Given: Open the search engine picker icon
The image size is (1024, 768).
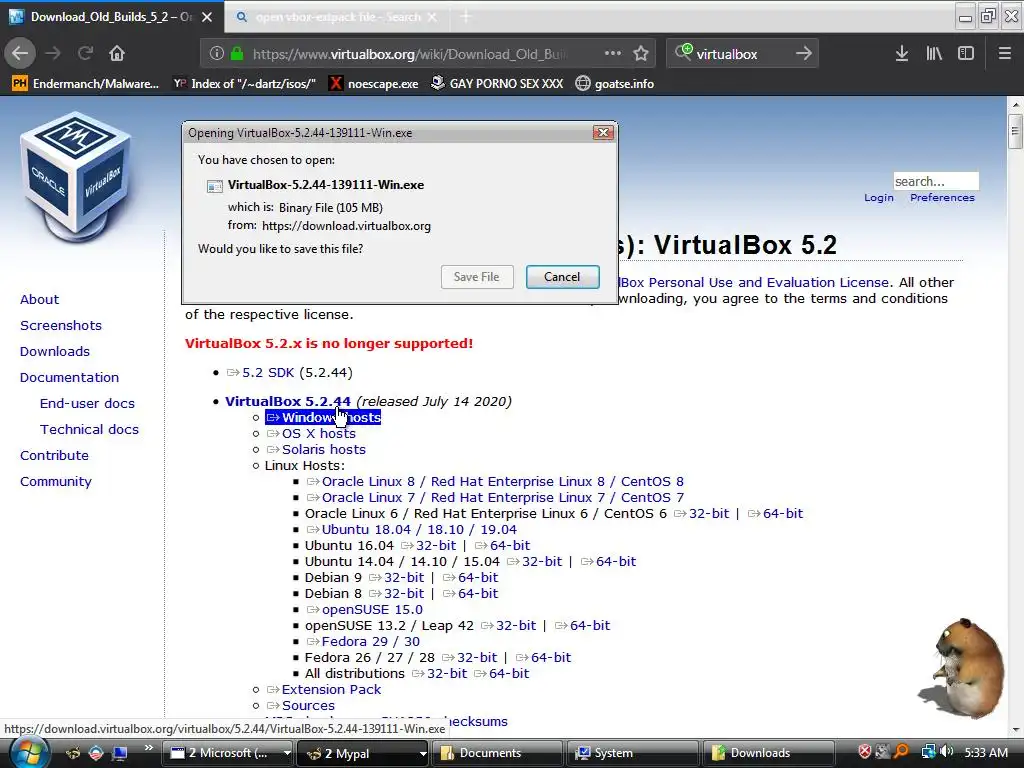Looking at the screenshot, I should (683, 52).
